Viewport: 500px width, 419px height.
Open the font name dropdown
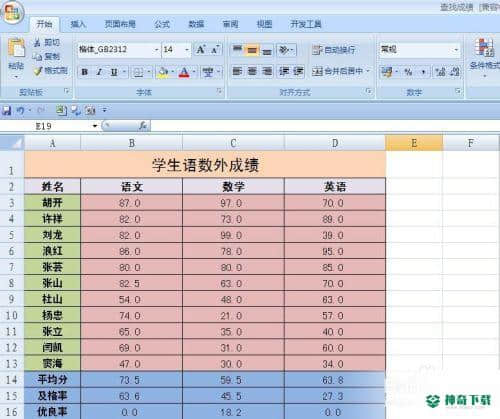[x=156, y=50]
